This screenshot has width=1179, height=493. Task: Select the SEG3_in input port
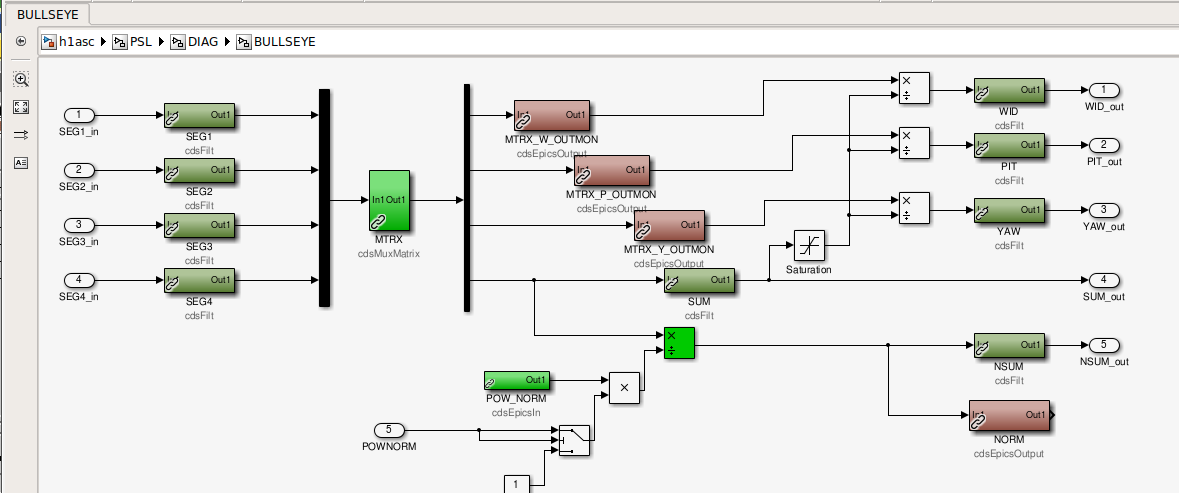(79, 225)
